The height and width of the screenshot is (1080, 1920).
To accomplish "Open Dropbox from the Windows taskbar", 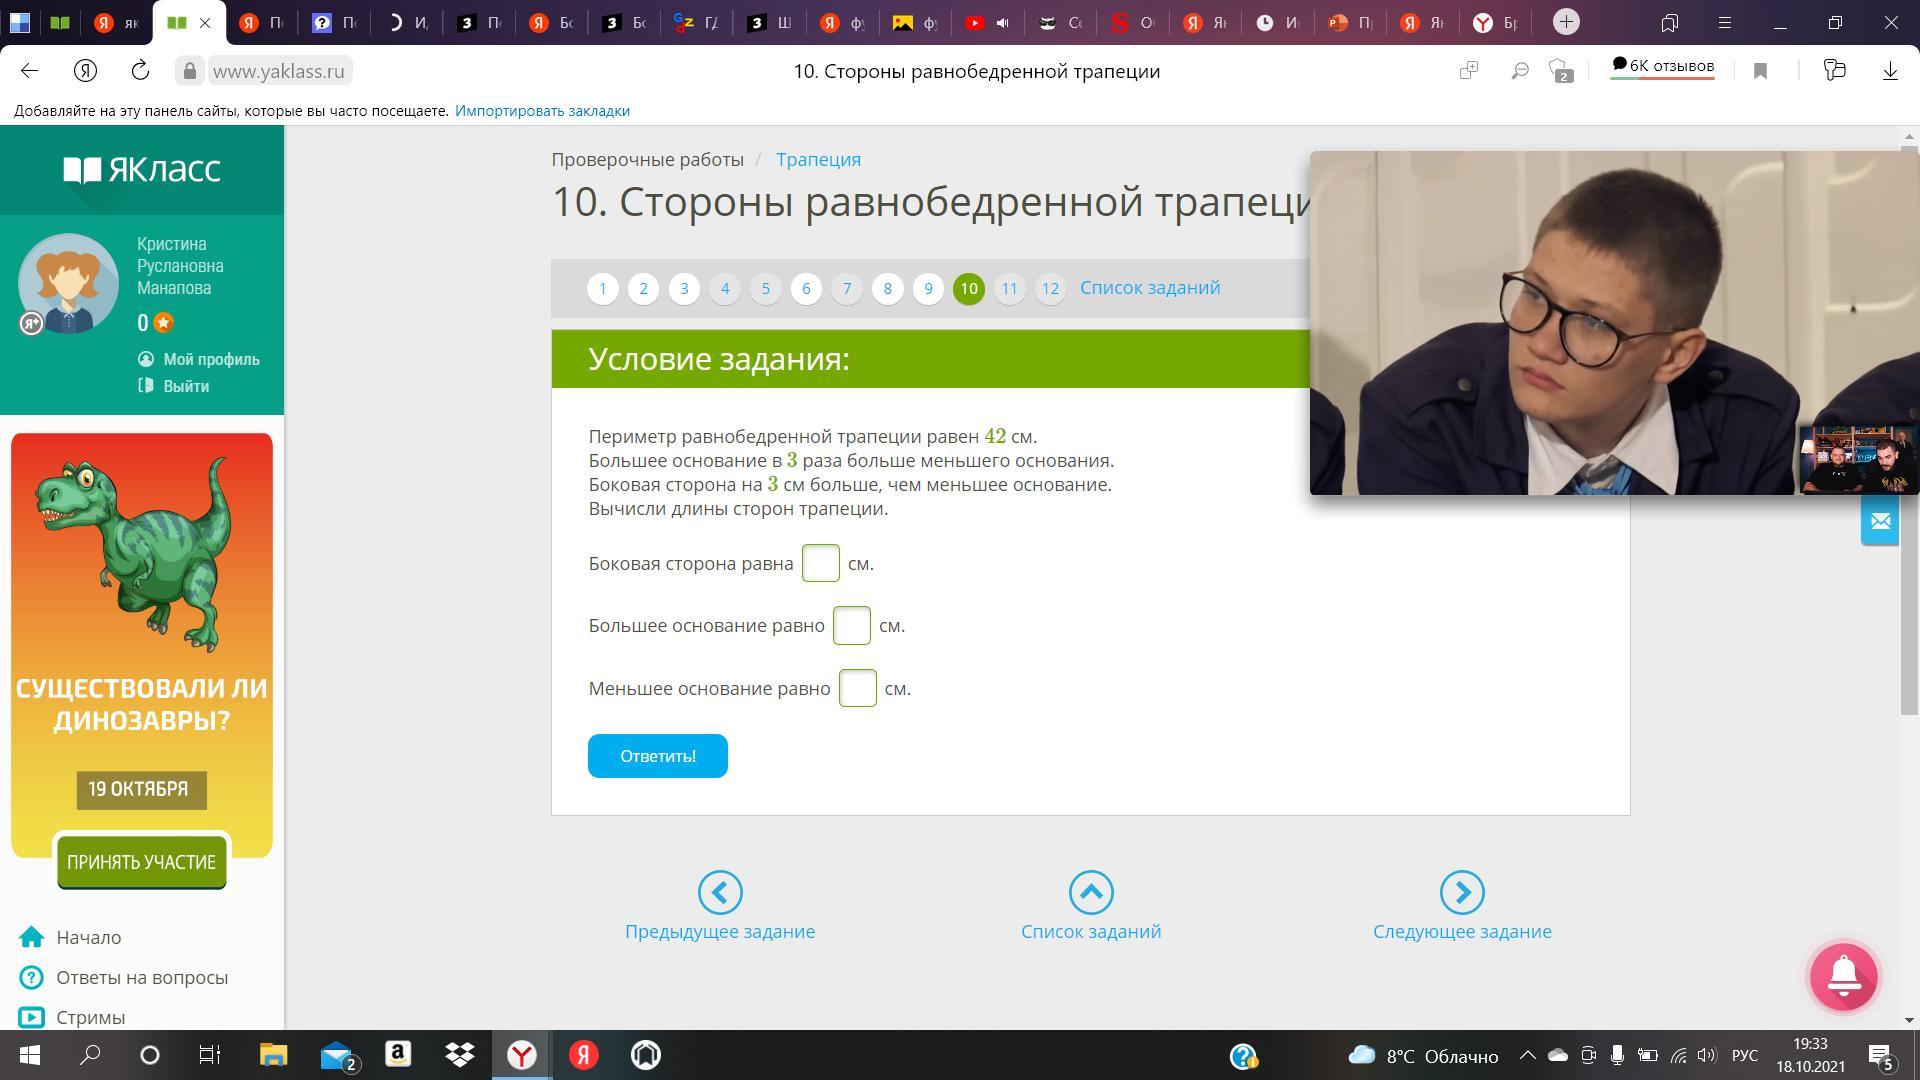I will click(459, 1055).
